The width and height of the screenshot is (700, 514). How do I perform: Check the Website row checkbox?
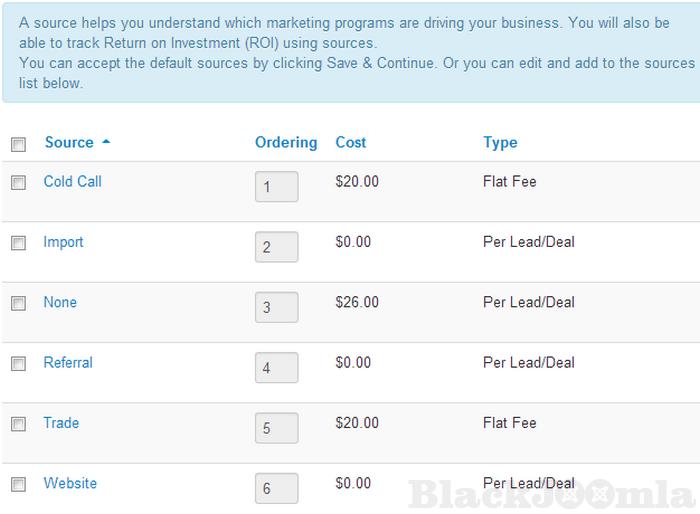(x=18, y=485)
